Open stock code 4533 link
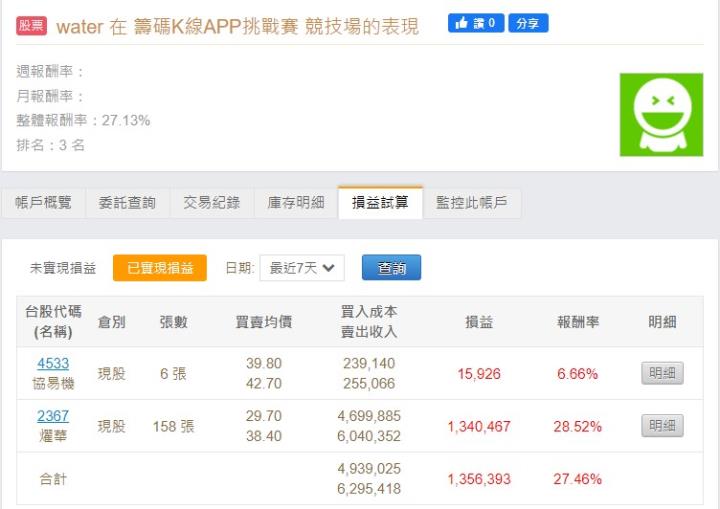 coord(53,363)
